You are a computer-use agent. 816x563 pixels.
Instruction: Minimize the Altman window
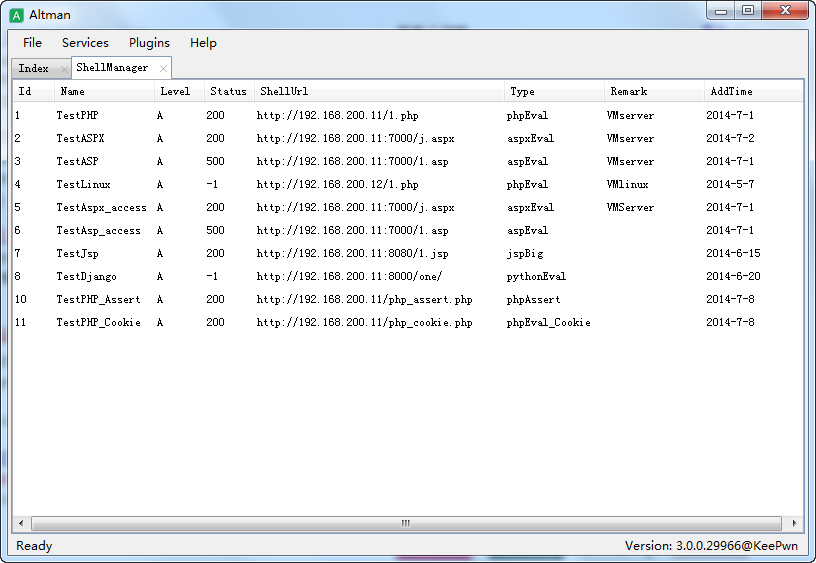[x=721, y=11]
